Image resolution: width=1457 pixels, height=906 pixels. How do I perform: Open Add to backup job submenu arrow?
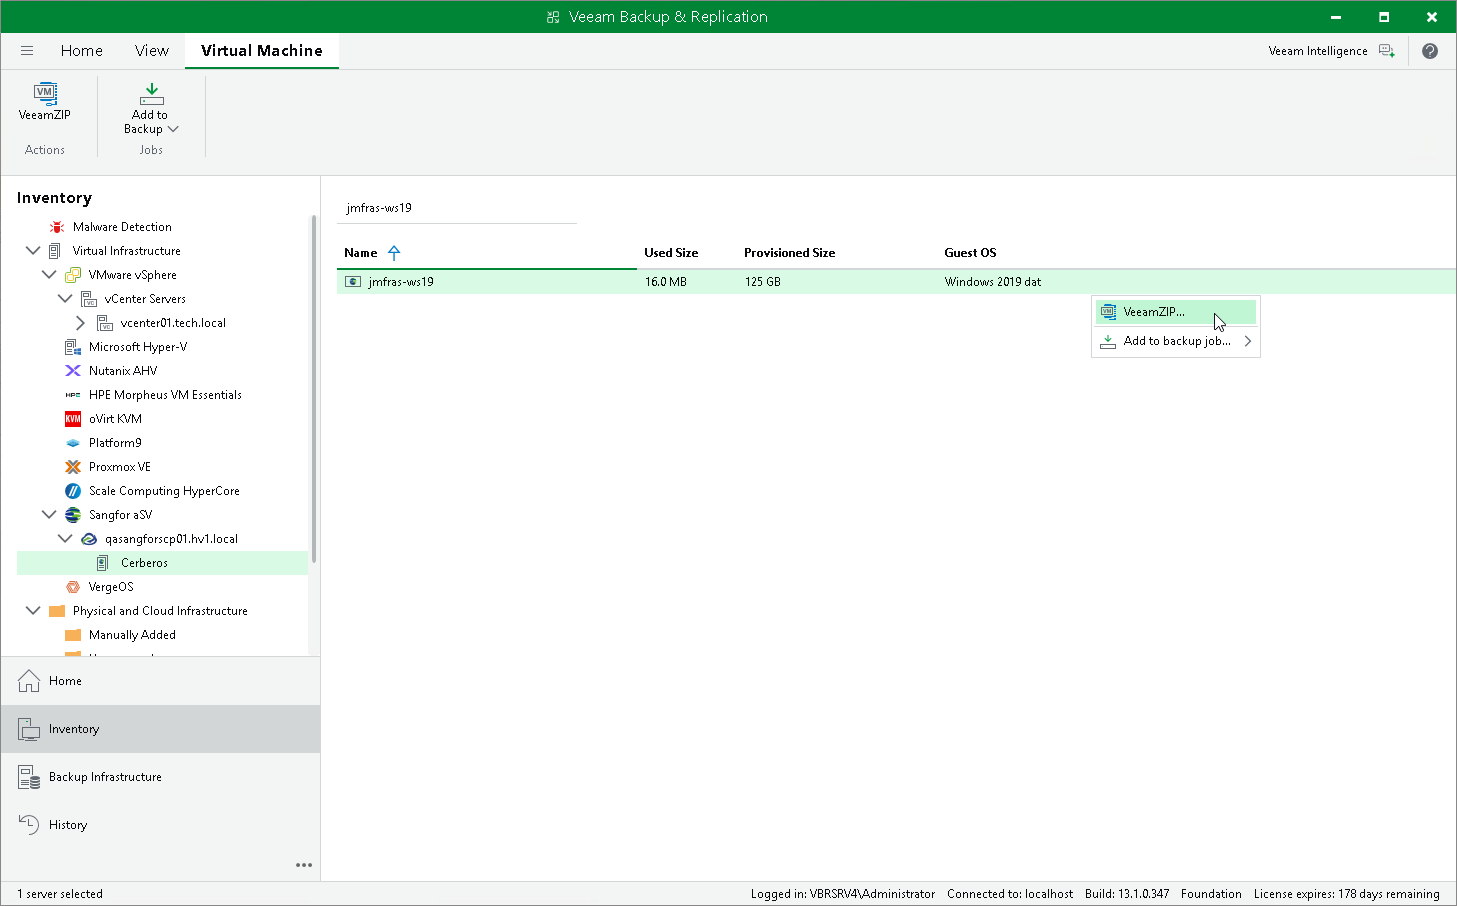(1248, 341)
